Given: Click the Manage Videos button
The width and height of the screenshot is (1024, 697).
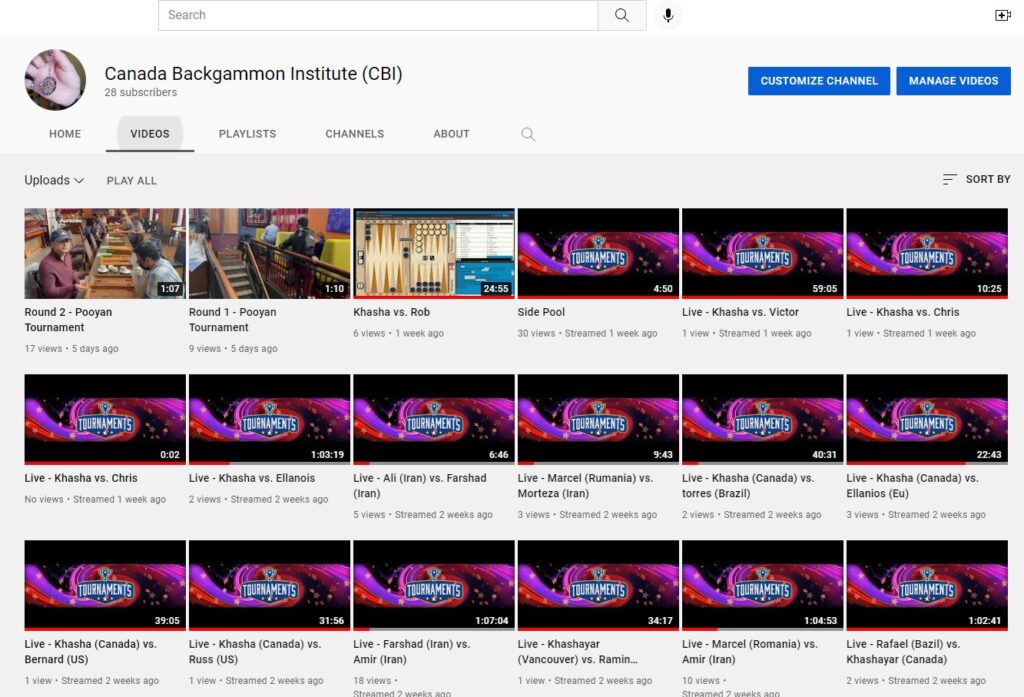Looking at the screenshot, I should coord(953,81).
